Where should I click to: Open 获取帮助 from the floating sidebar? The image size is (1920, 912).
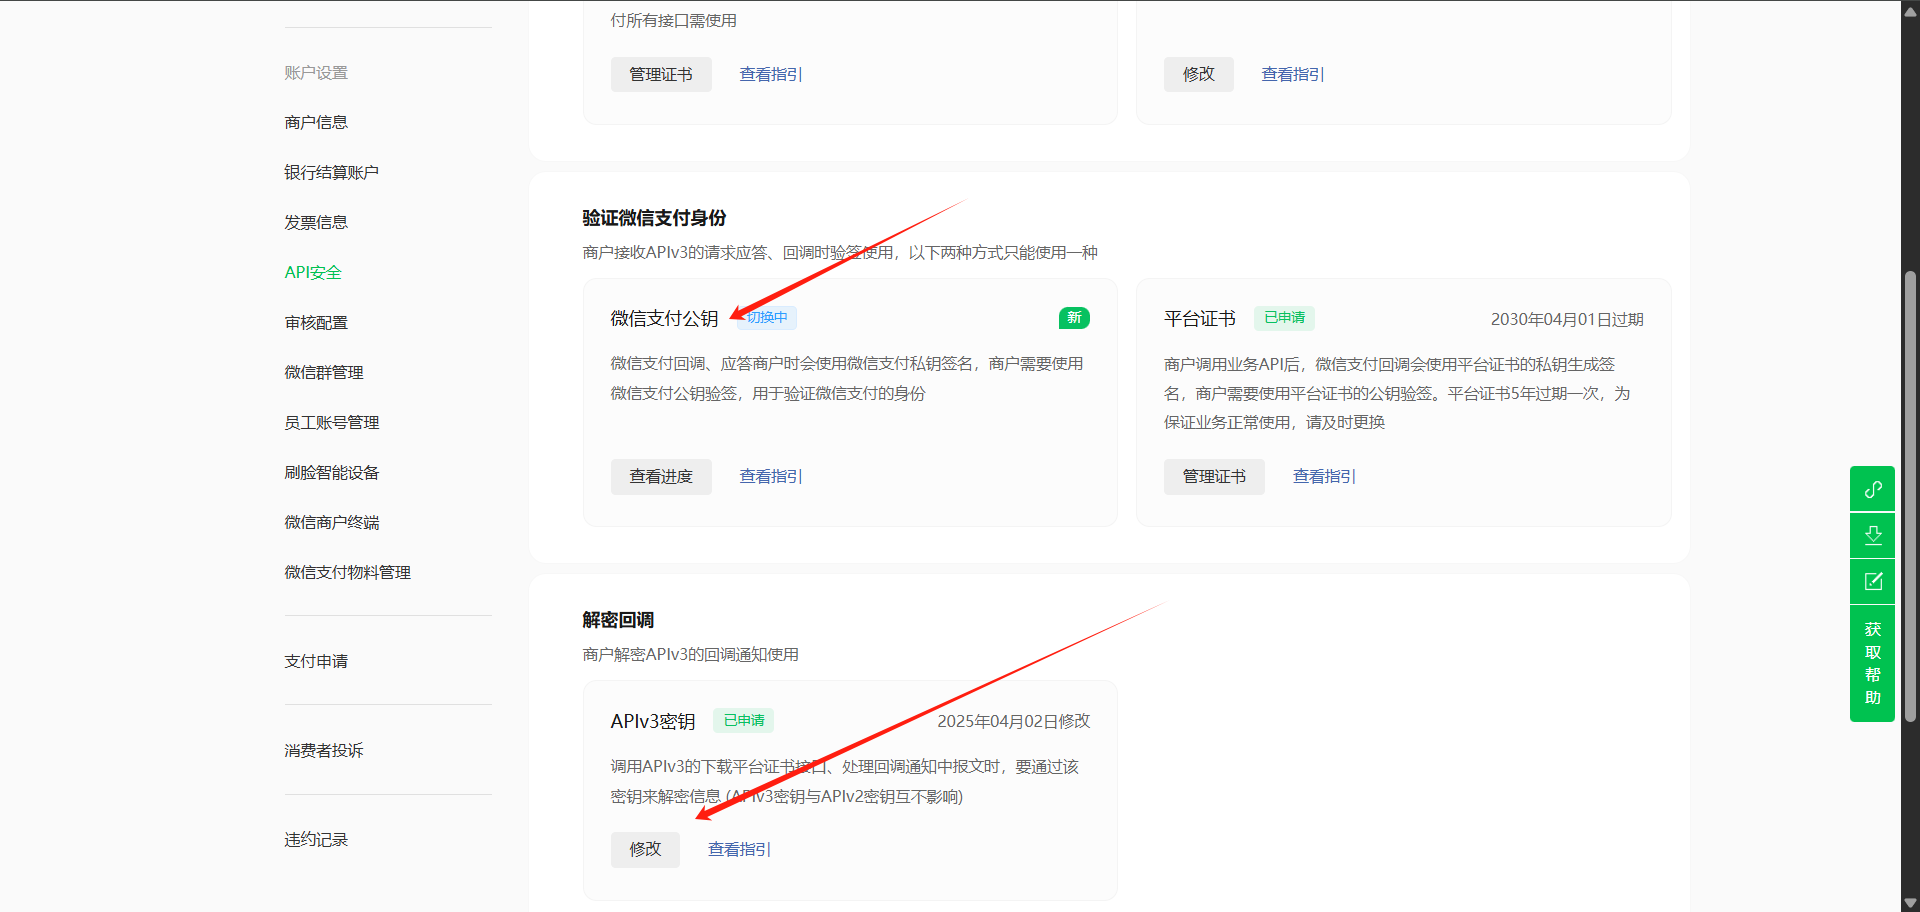click(x=1872, y=663)
